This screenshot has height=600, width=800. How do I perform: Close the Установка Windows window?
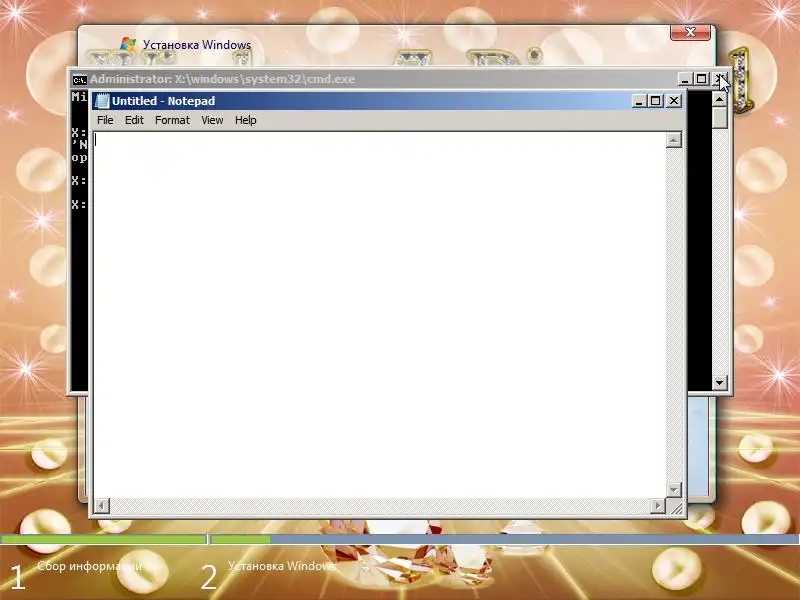pos(690,32)
